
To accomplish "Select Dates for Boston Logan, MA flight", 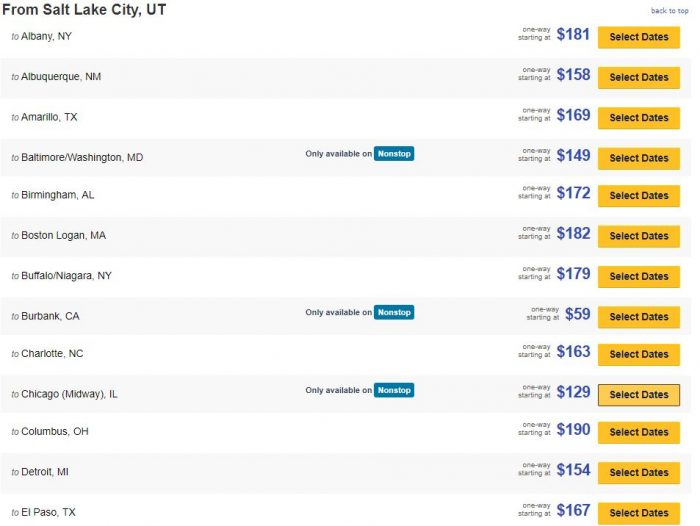I will pos(638,236).
